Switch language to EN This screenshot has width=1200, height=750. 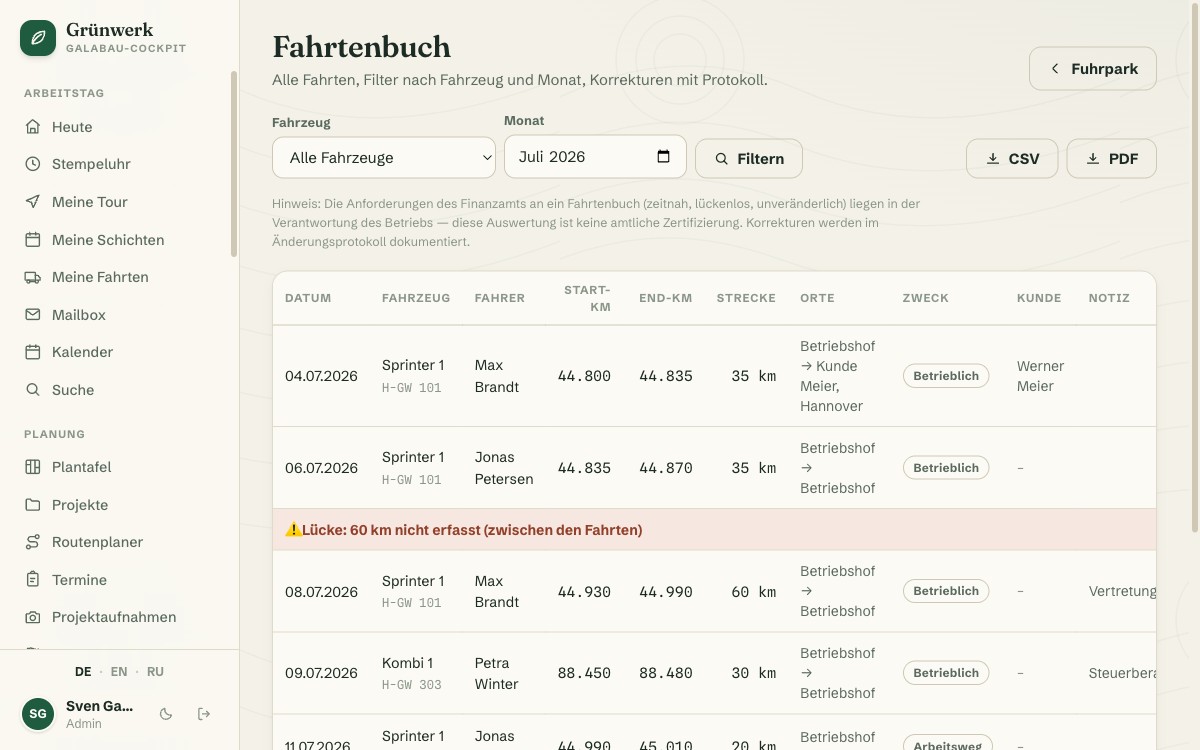[x=119, y=672]
